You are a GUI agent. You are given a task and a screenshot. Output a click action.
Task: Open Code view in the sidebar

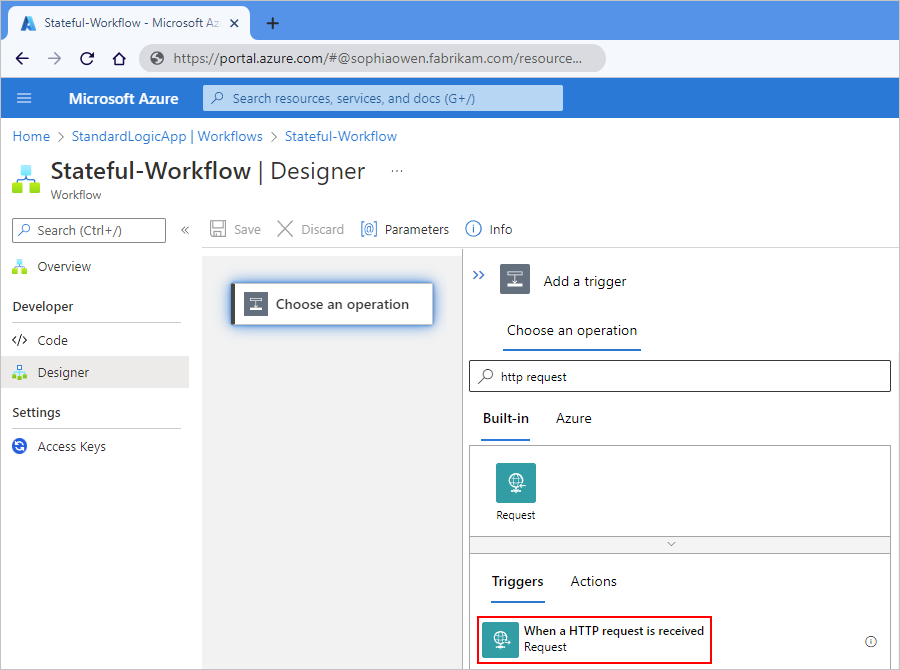[53, 340]
